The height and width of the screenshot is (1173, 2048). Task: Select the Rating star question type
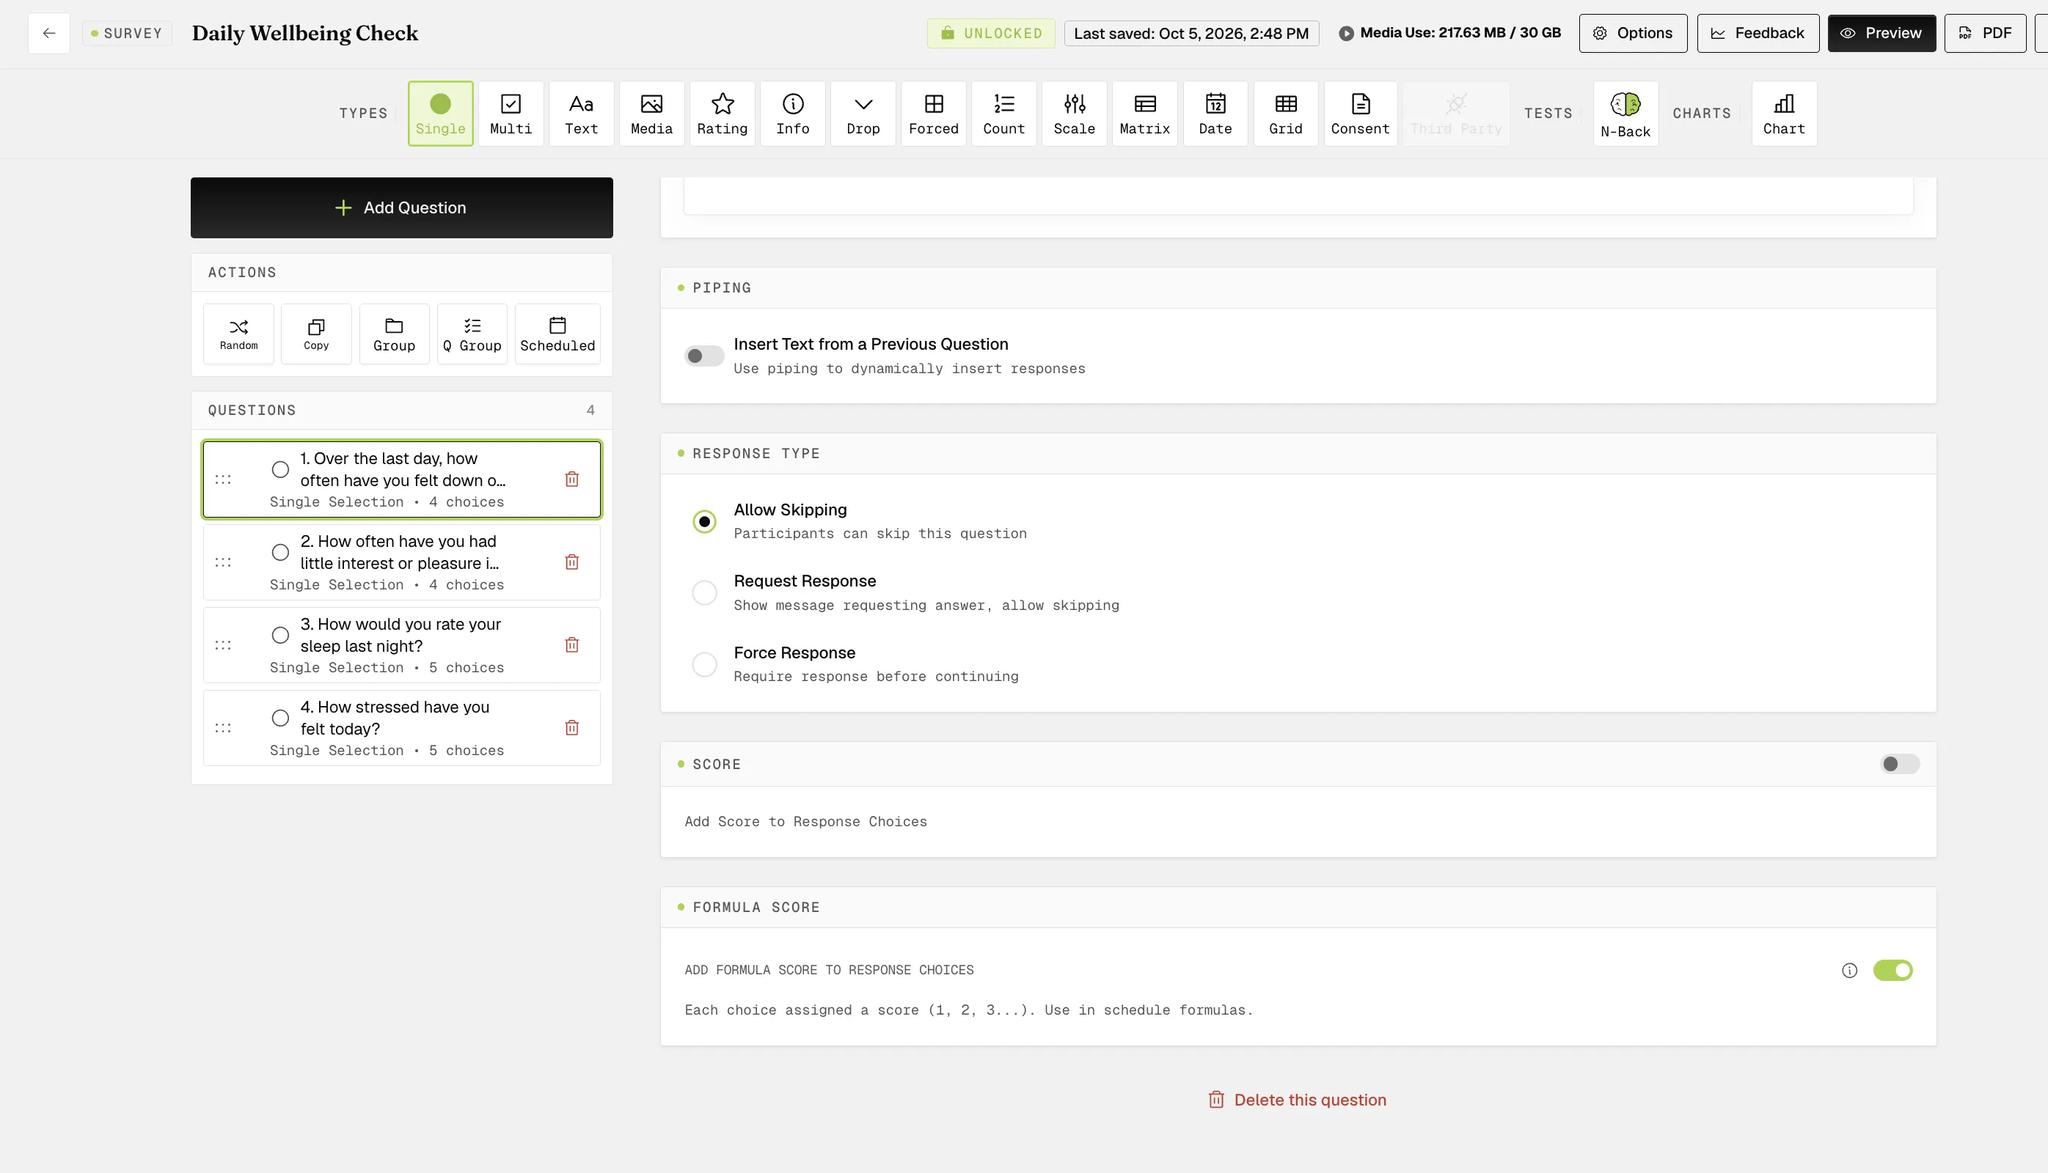722,114
